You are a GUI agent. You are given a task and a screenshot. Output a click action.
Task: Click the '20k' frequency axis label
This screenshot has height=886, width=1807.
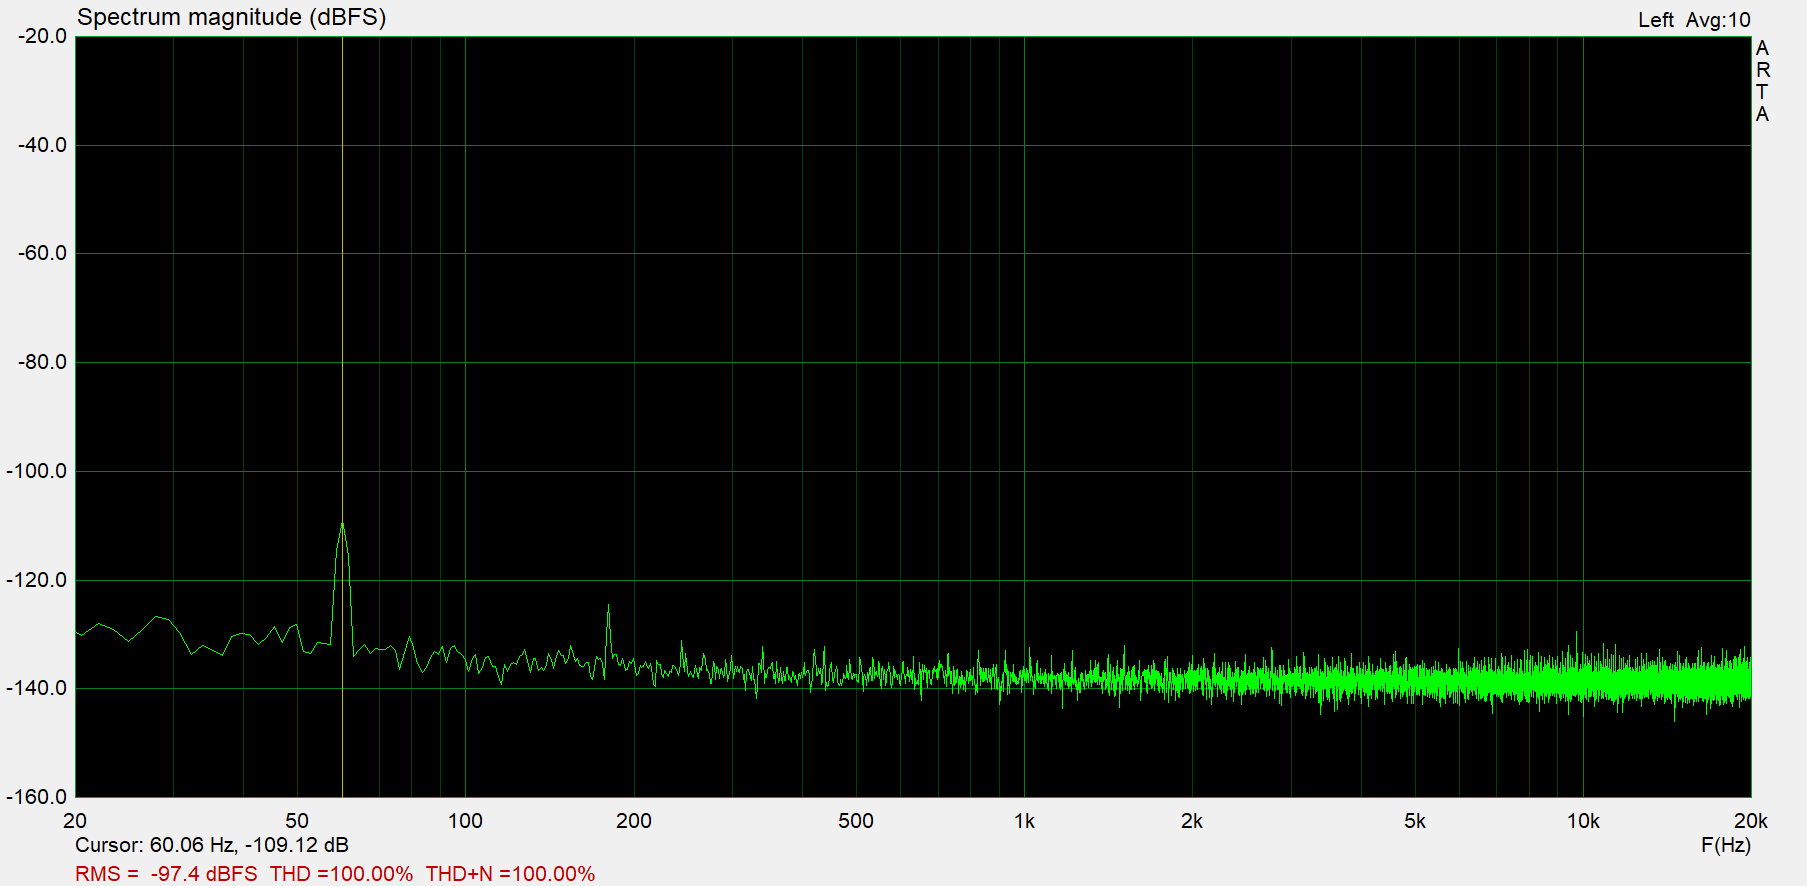coord(1751,821)
